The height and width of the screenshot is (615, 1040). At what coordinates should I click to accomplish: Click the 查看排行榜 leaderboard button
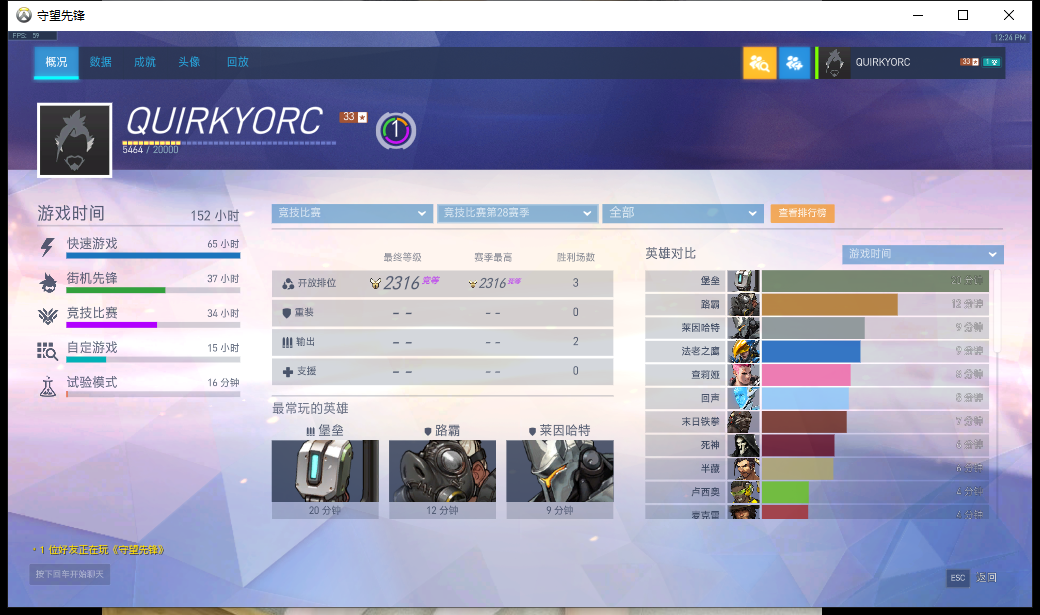803,213
